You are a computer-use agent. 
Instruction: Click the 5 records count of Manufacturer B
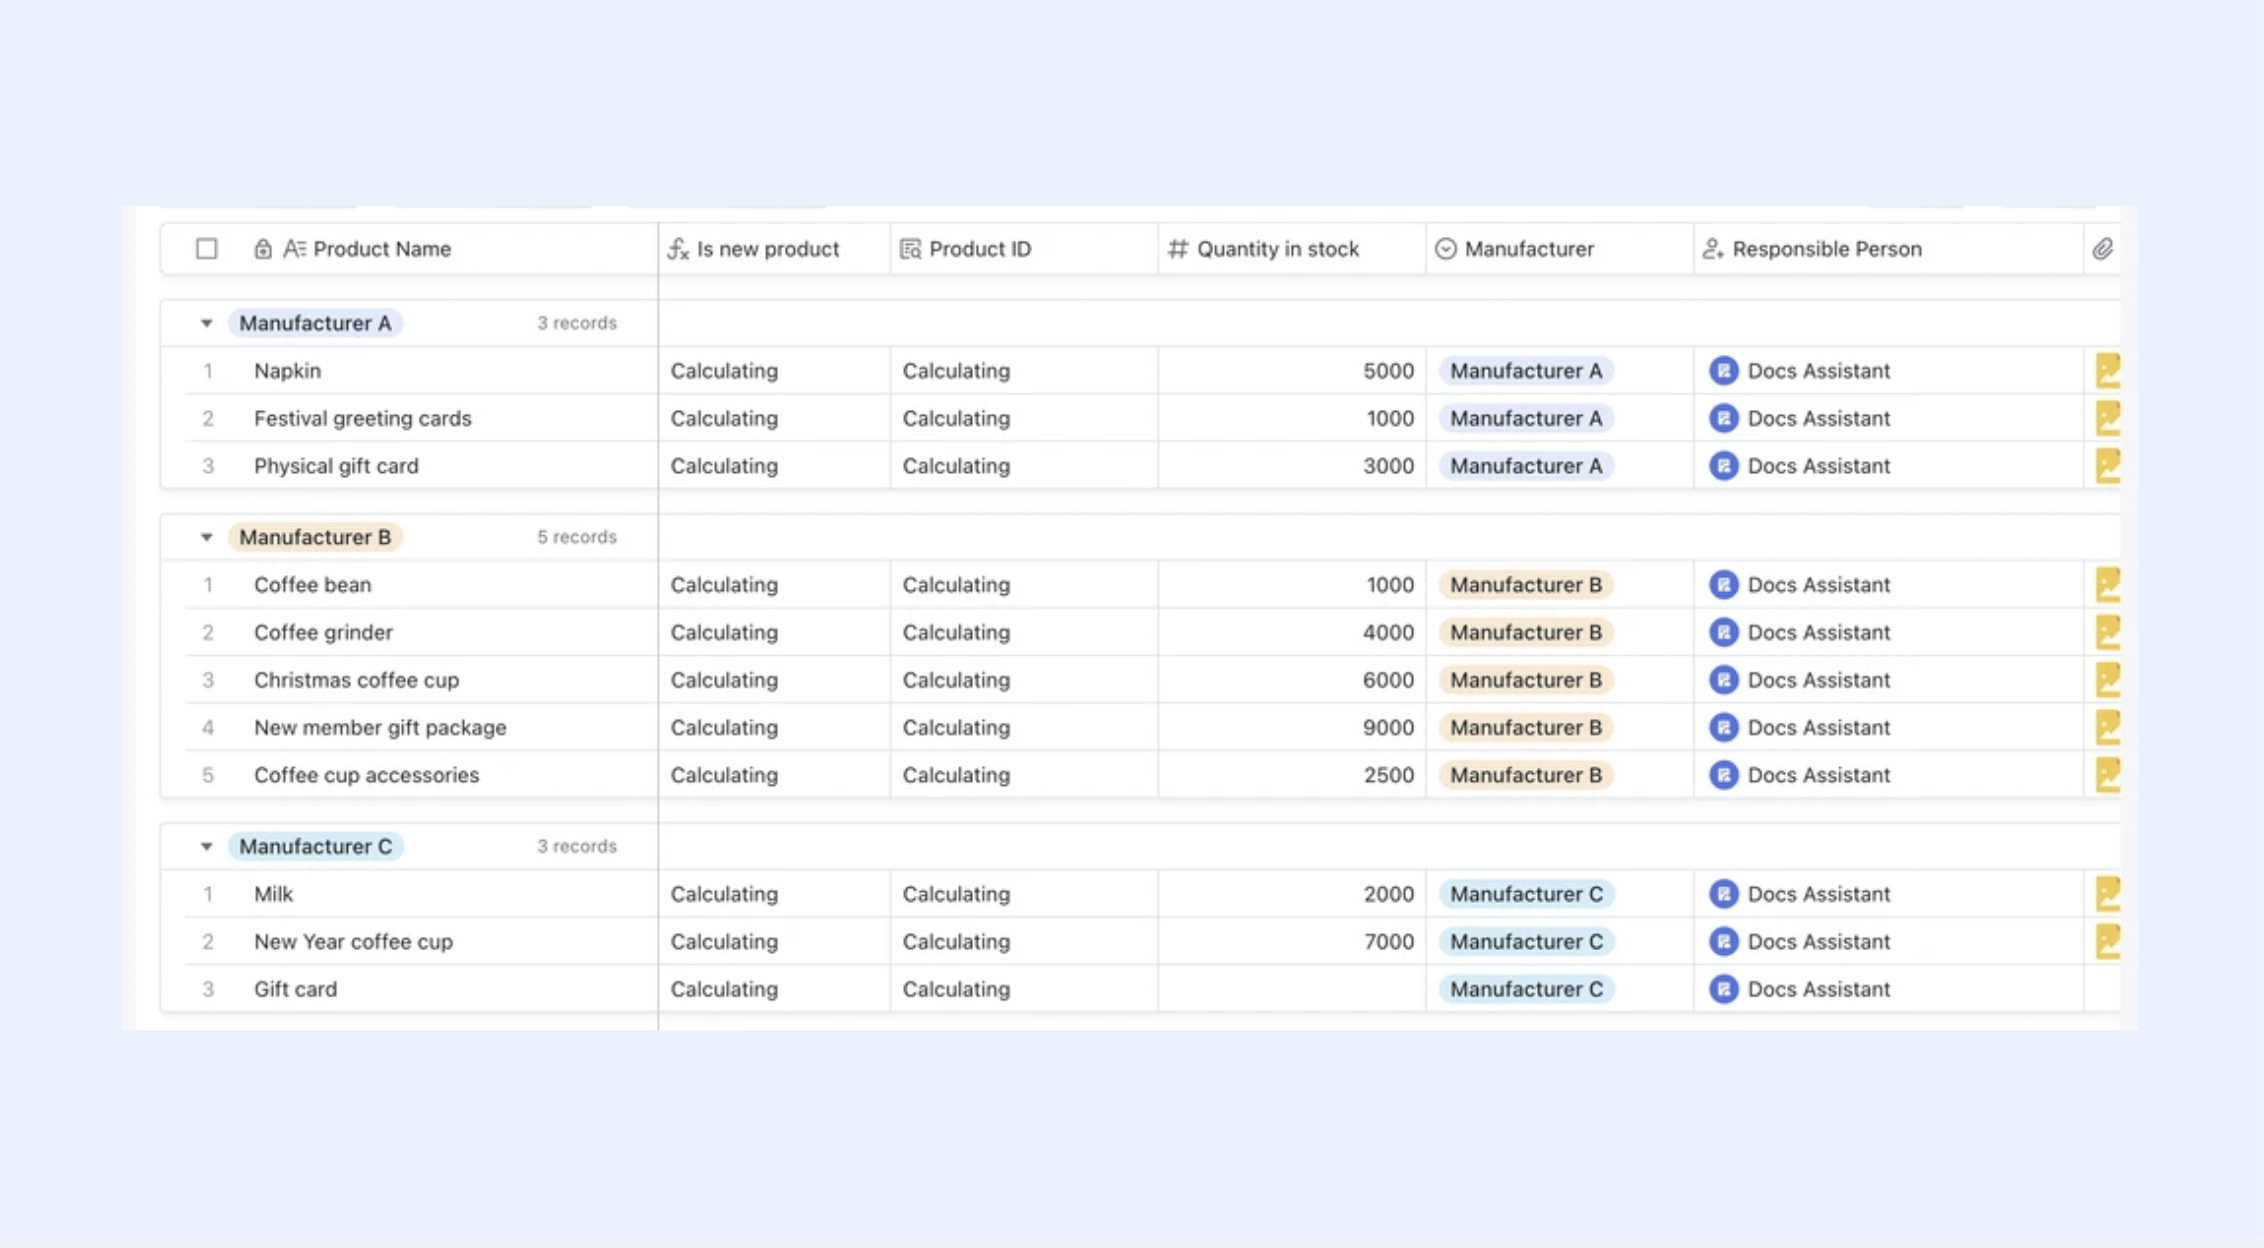(577, 537)
